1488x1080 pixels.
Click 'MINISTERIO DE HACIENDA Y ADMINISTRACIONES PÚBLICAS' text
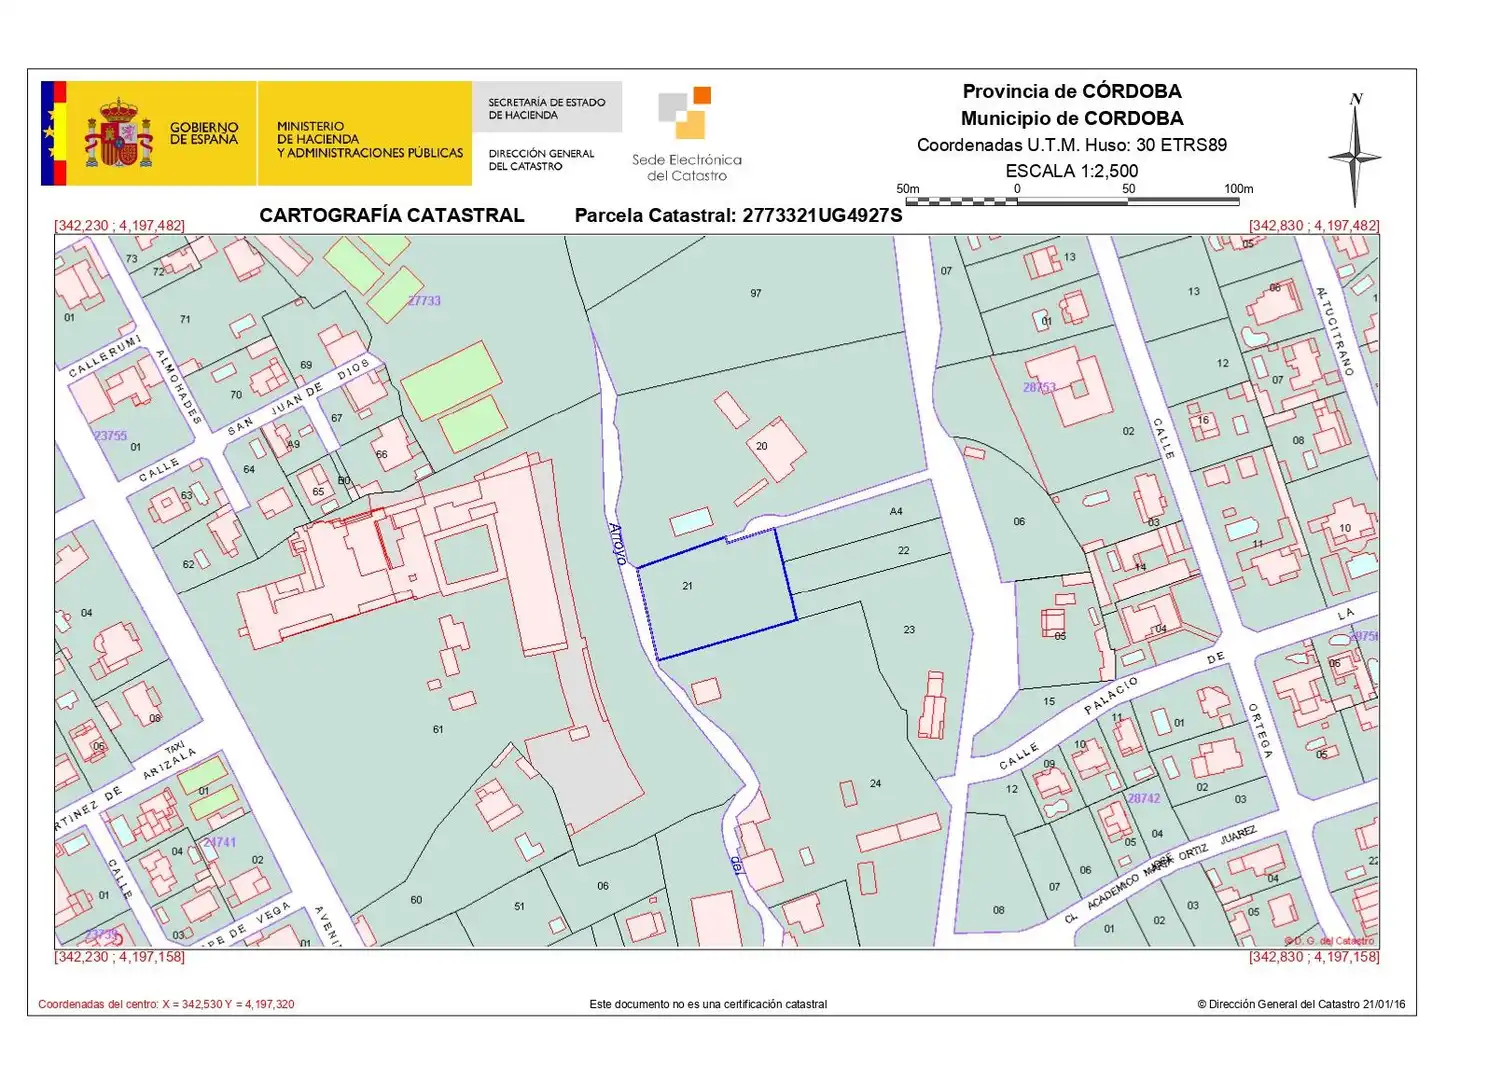point(370,140)
